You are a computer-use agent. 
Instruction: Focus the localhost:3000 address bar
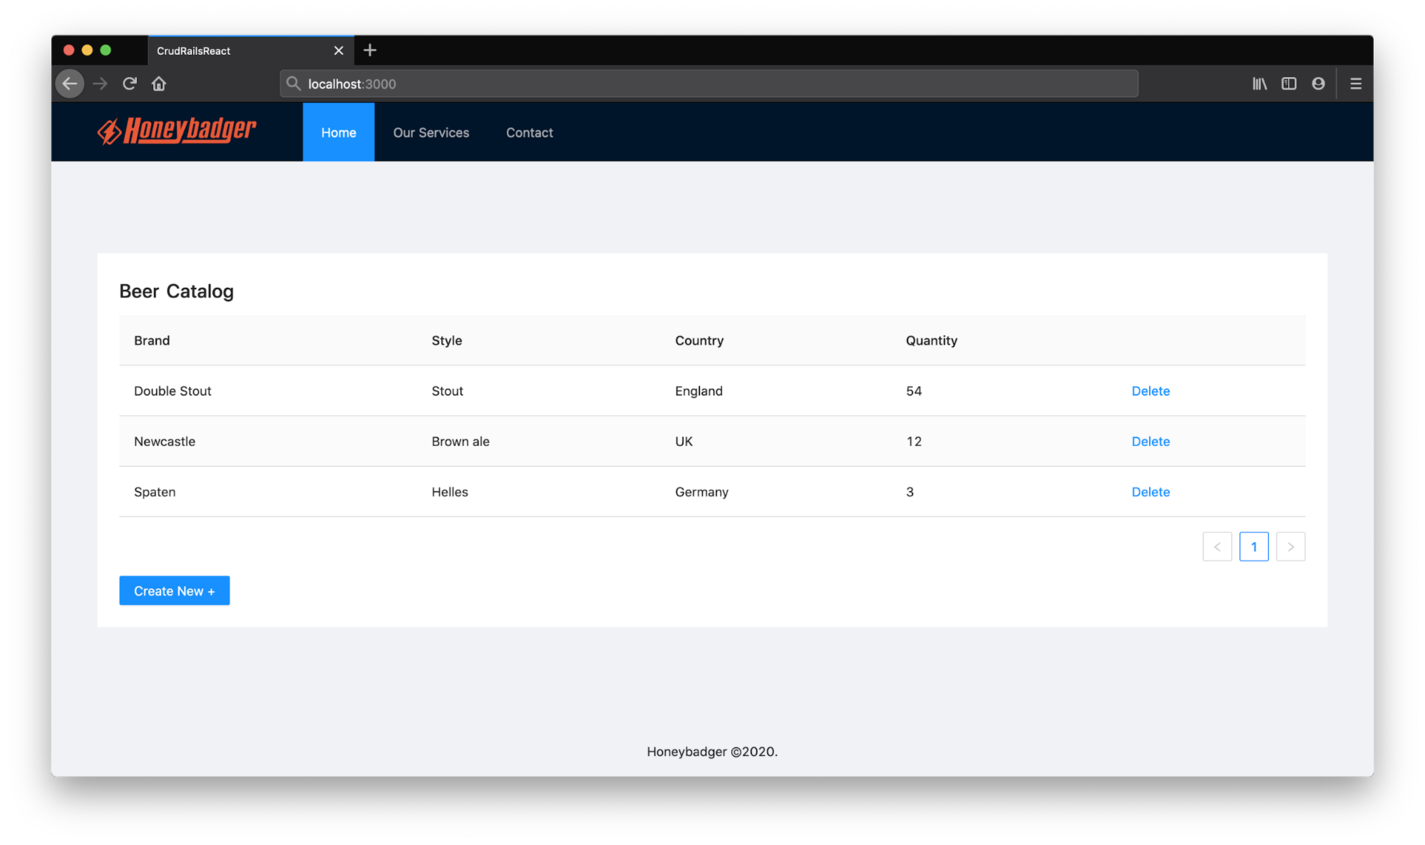click(708, 84)
